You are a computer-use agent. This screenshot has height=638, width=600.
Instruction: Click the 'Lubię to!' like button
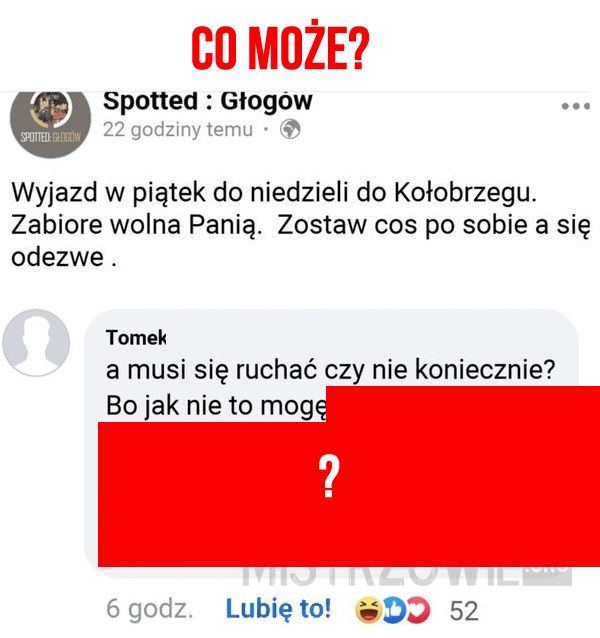pyautogui.click(x=278, y=609)
